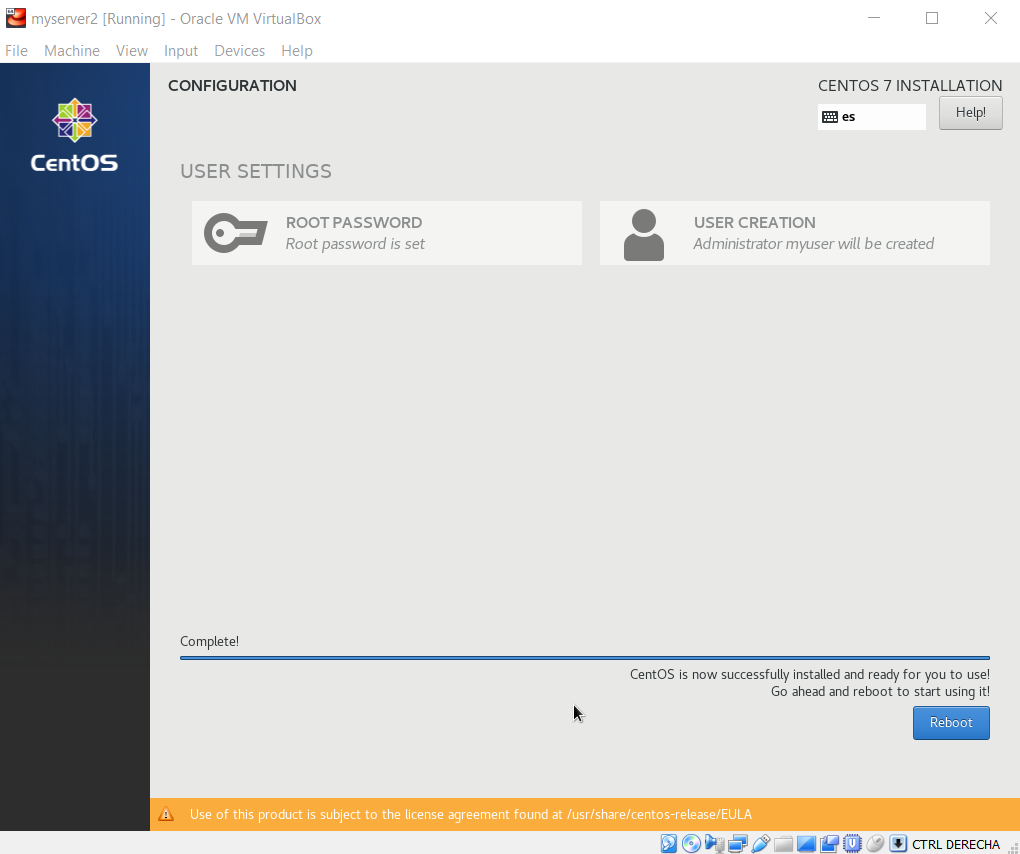
Task: Click the keyboard layout icon next to es
Action: tap(830, 117)
